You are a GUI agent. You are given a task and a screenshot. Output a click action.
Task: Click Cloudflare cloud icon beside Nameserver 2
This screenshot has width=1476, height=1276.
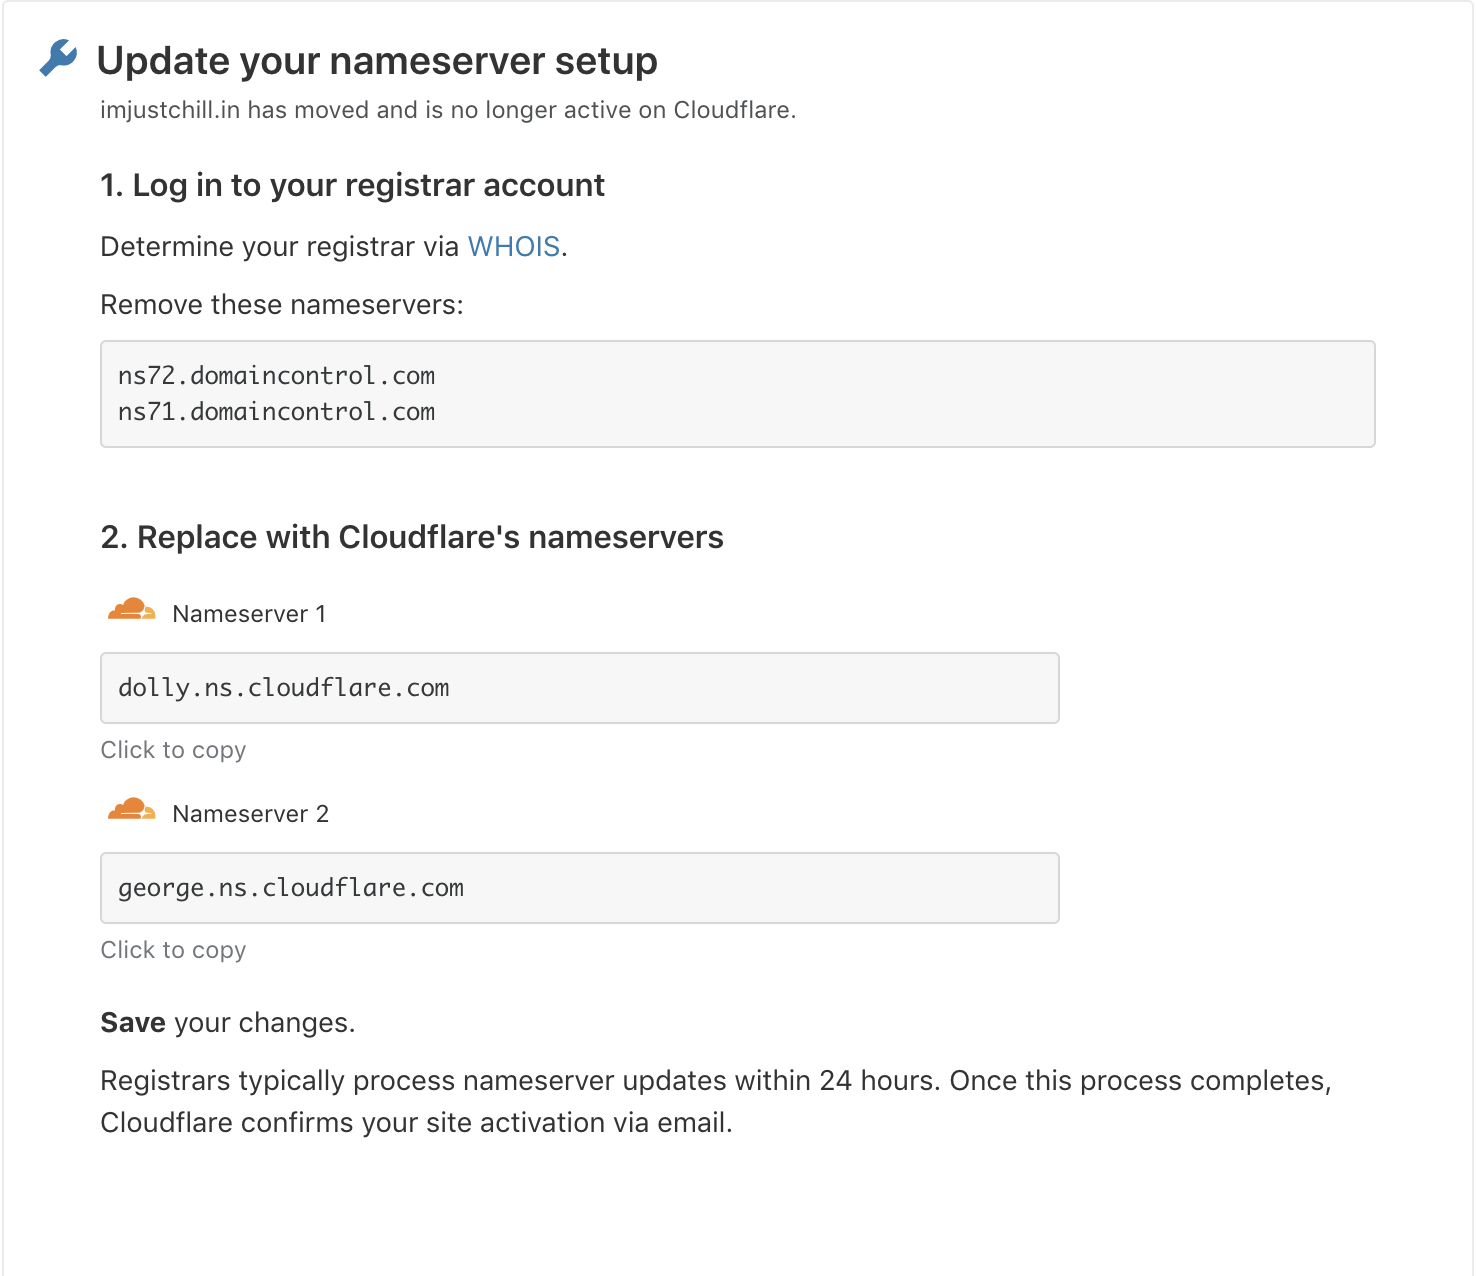131,810
